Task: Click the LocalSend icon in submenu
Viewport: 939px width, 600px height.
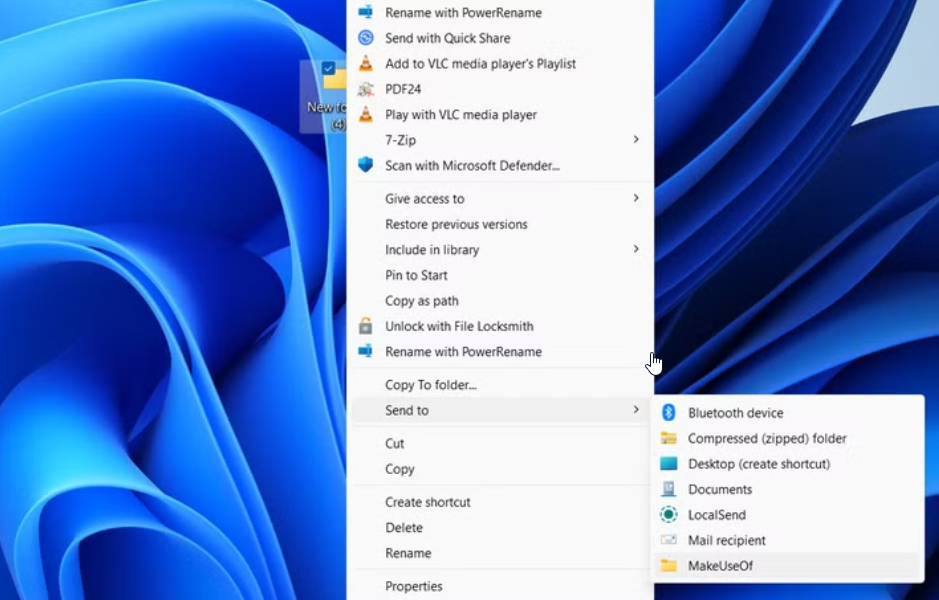Action: pyautogui.click(x=669, y=515)
